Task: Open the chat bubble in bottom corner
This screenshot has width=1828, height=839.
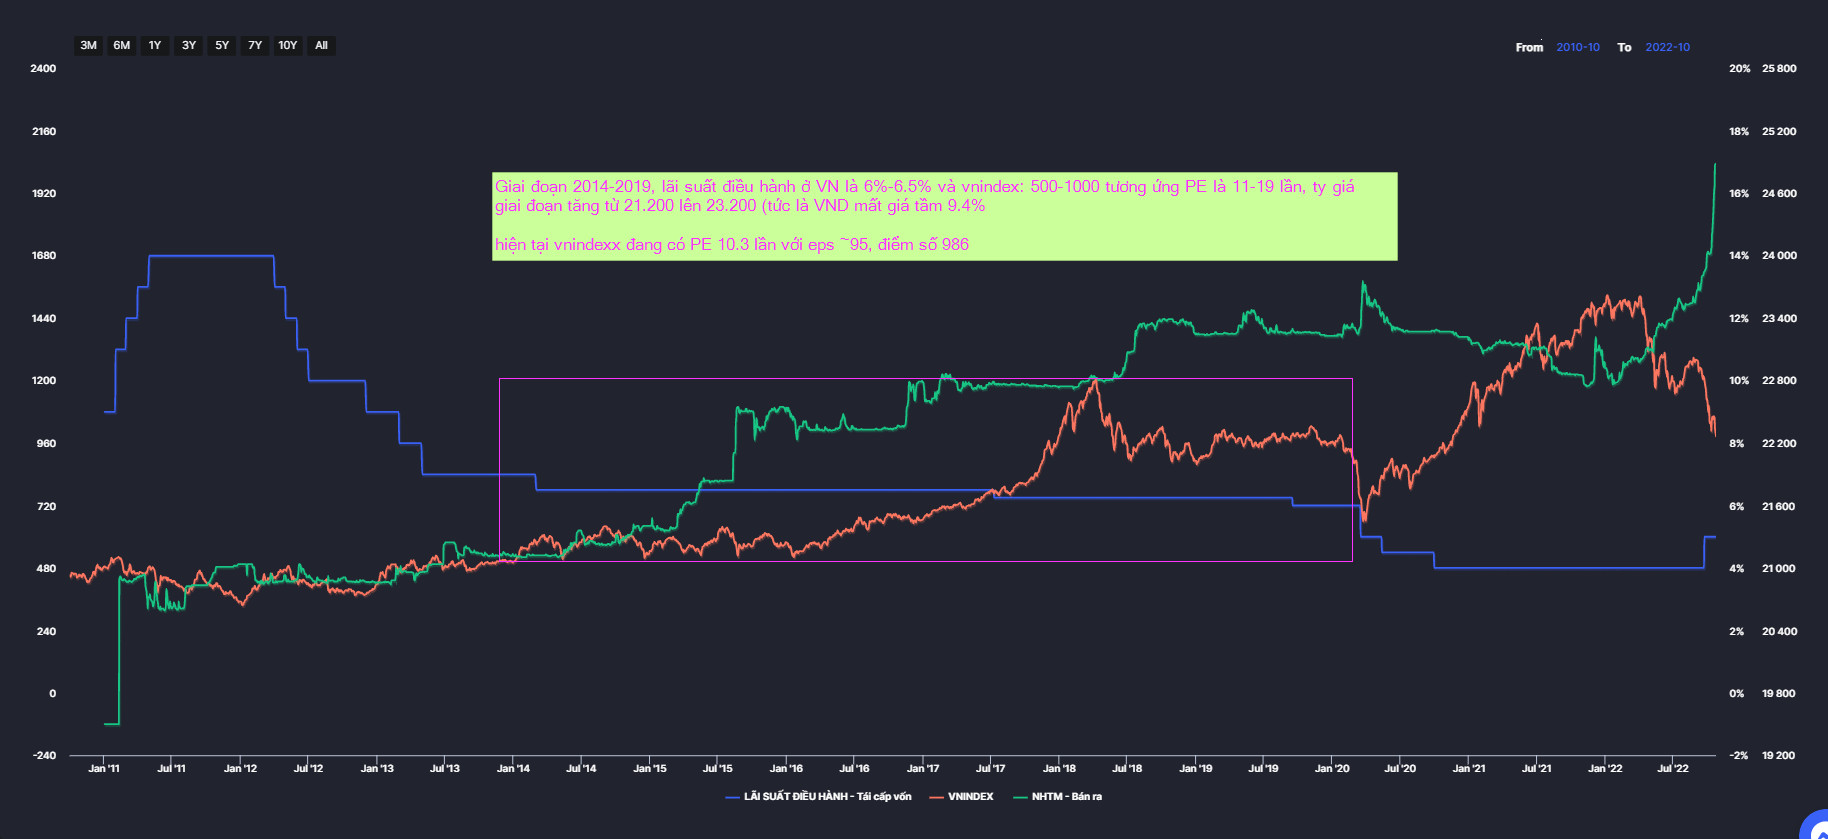Action: pyautogui.click(x=1816, y=826)
